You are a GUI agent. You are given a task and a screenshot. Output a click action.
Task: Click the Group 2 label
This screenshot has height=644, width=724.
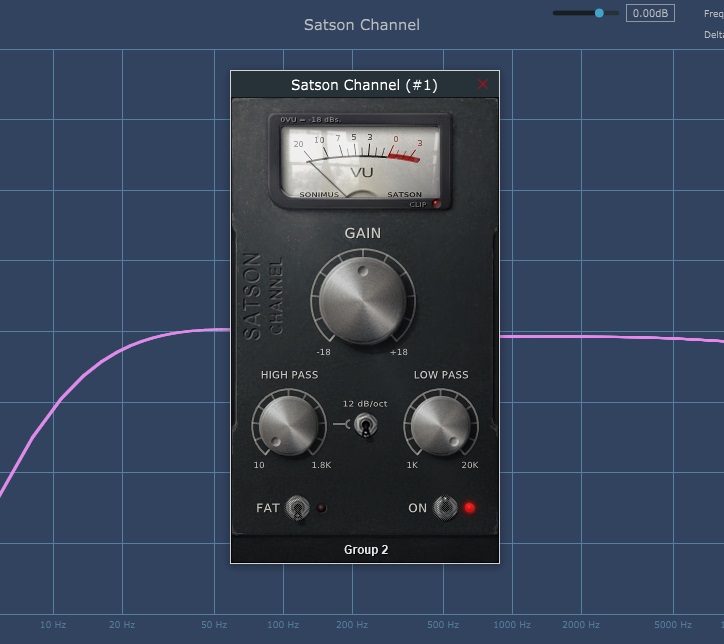(366, 549)
